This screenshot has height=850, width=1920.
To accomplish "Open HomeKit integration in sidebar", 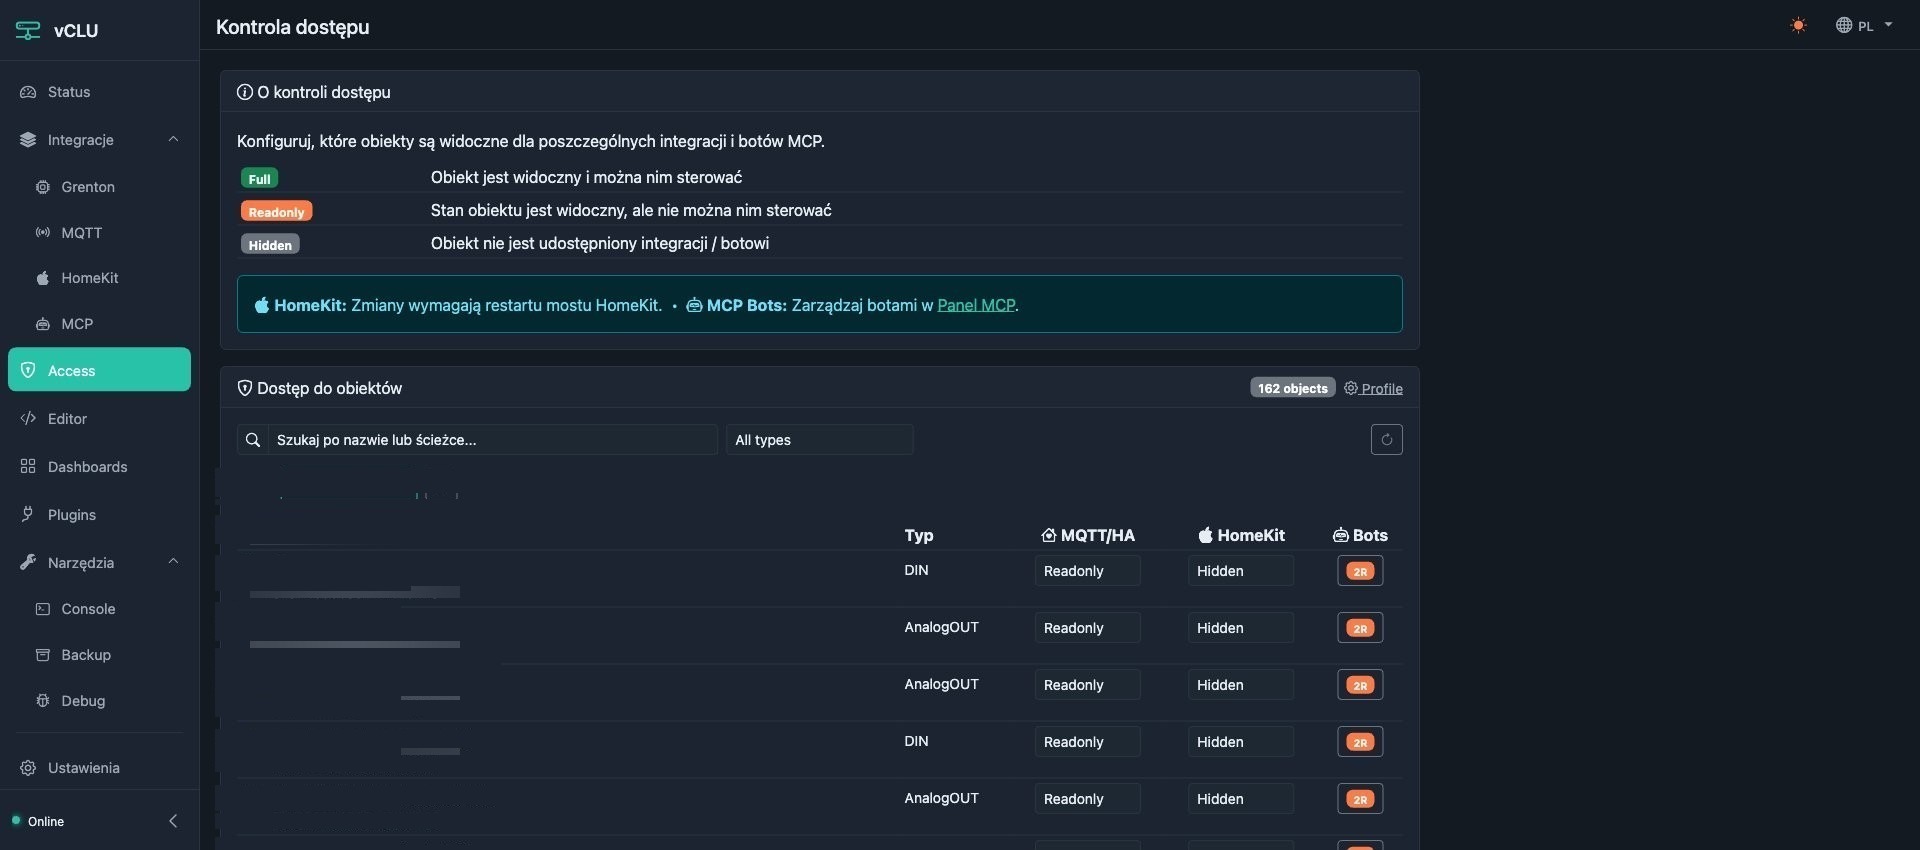I will click(x=89, y=278).
